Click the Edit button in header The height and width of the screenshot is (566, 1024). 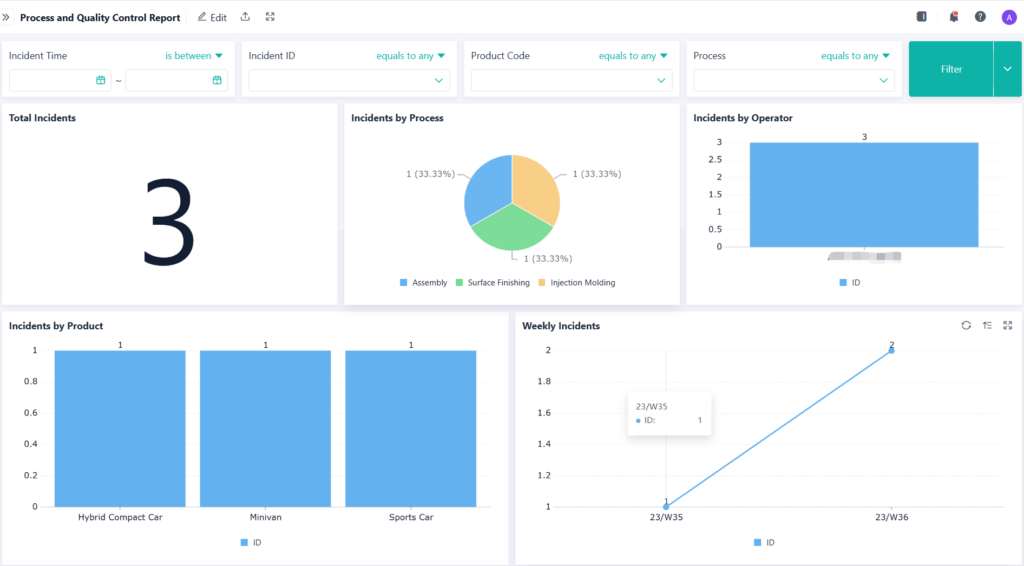[212, 17]
